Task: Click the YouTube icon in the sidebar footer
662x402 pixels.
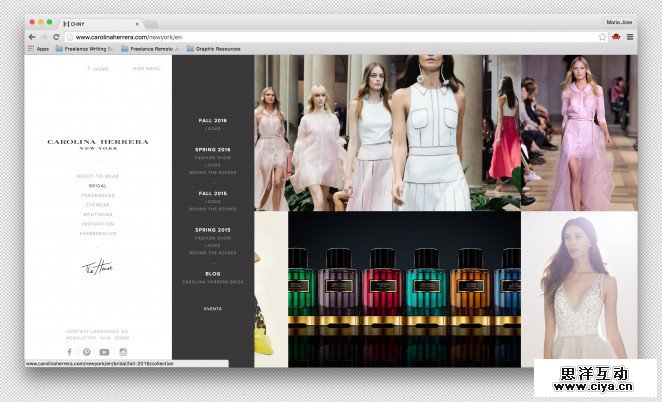Action: pyautogui.click(x=104, y=352)
